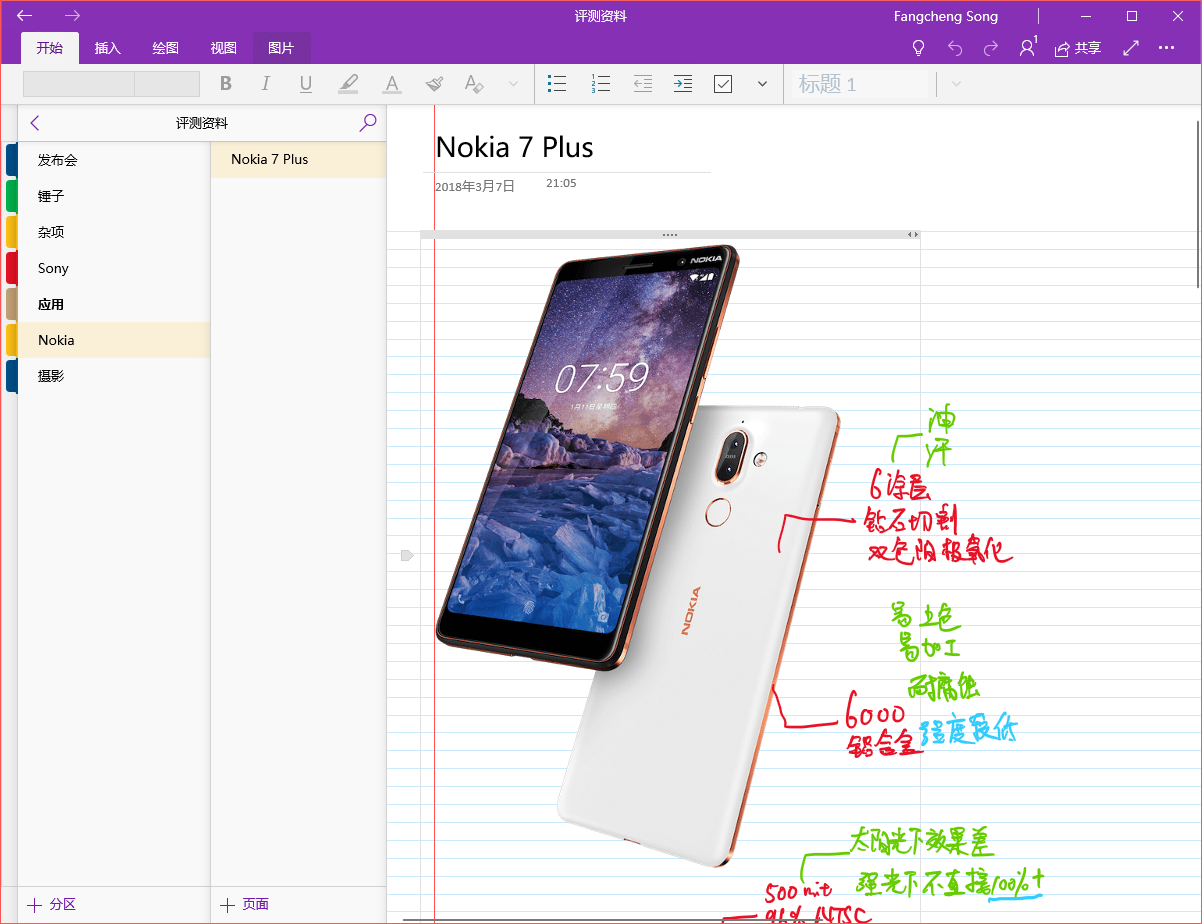The height and width of the screenshot is (924, 1202).
Task: Apply the text highlight color
Action: coord(348,84)
